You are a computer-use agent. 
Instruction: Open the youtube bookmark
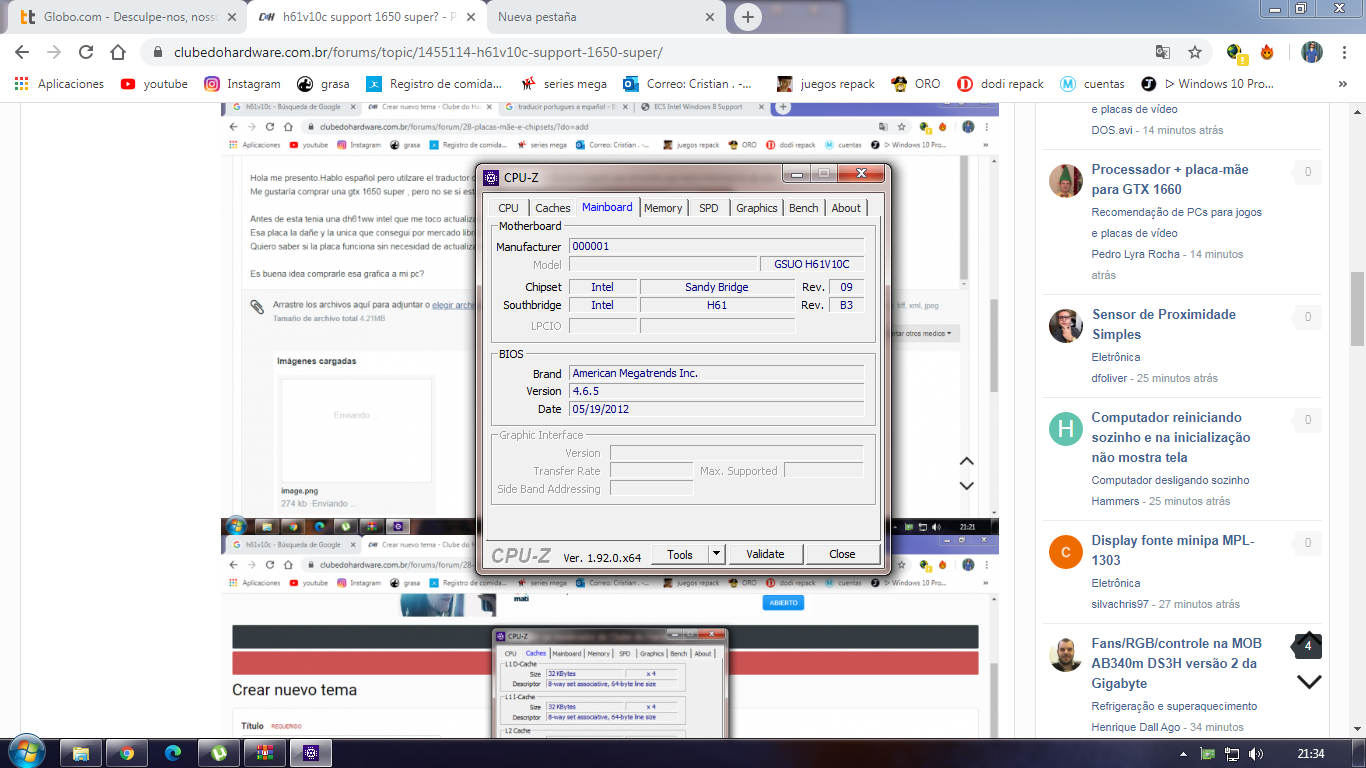click(x=154, y=84)
